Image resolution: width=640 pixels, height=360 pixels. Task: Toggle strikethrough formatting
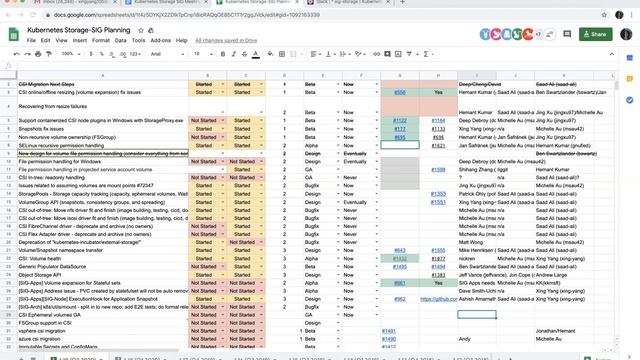point(244,54)
